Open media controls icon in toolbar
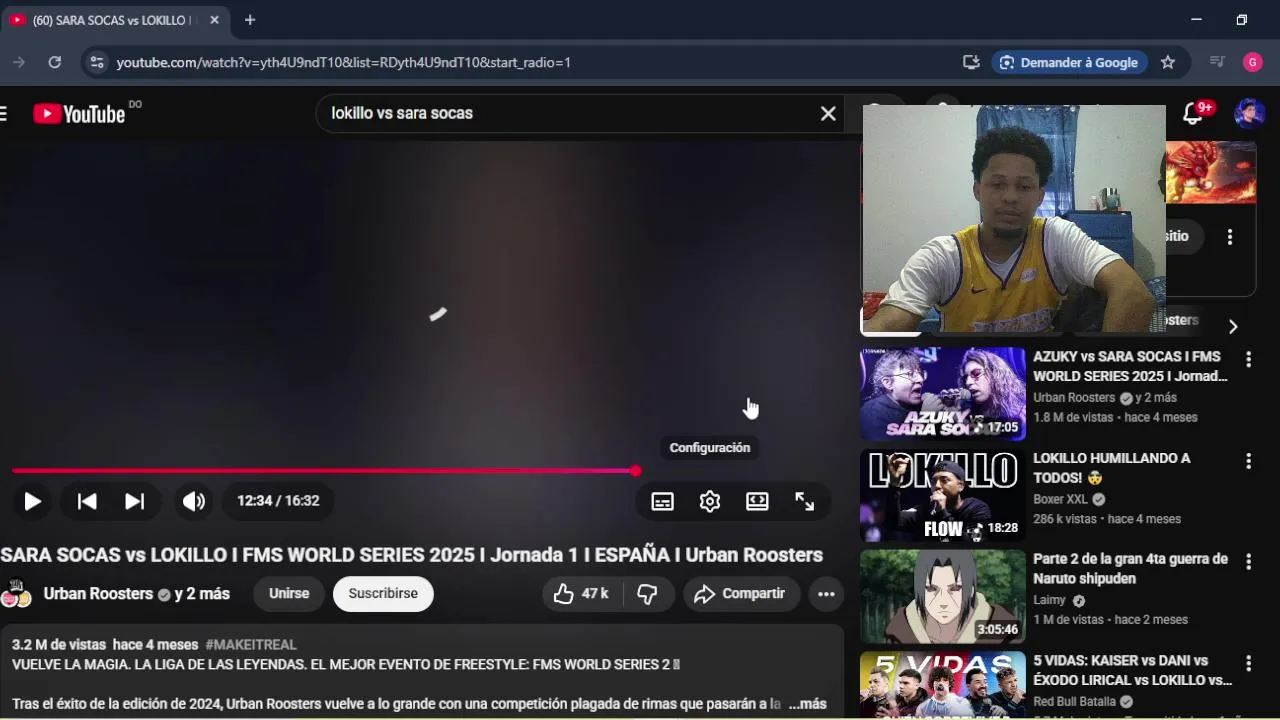This screenshot has width=1280, height=720. (x=1217, y=62)
